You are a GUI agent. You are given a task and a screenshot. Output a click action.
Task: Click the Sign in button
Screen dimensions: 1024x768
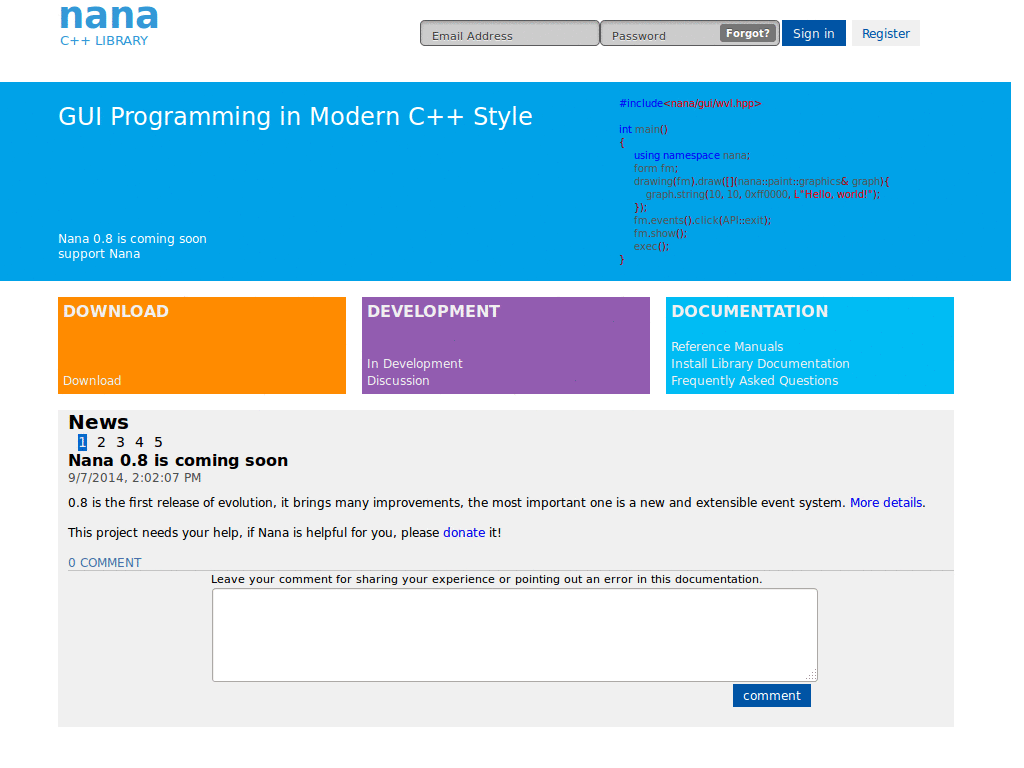(x=814, y=33)
